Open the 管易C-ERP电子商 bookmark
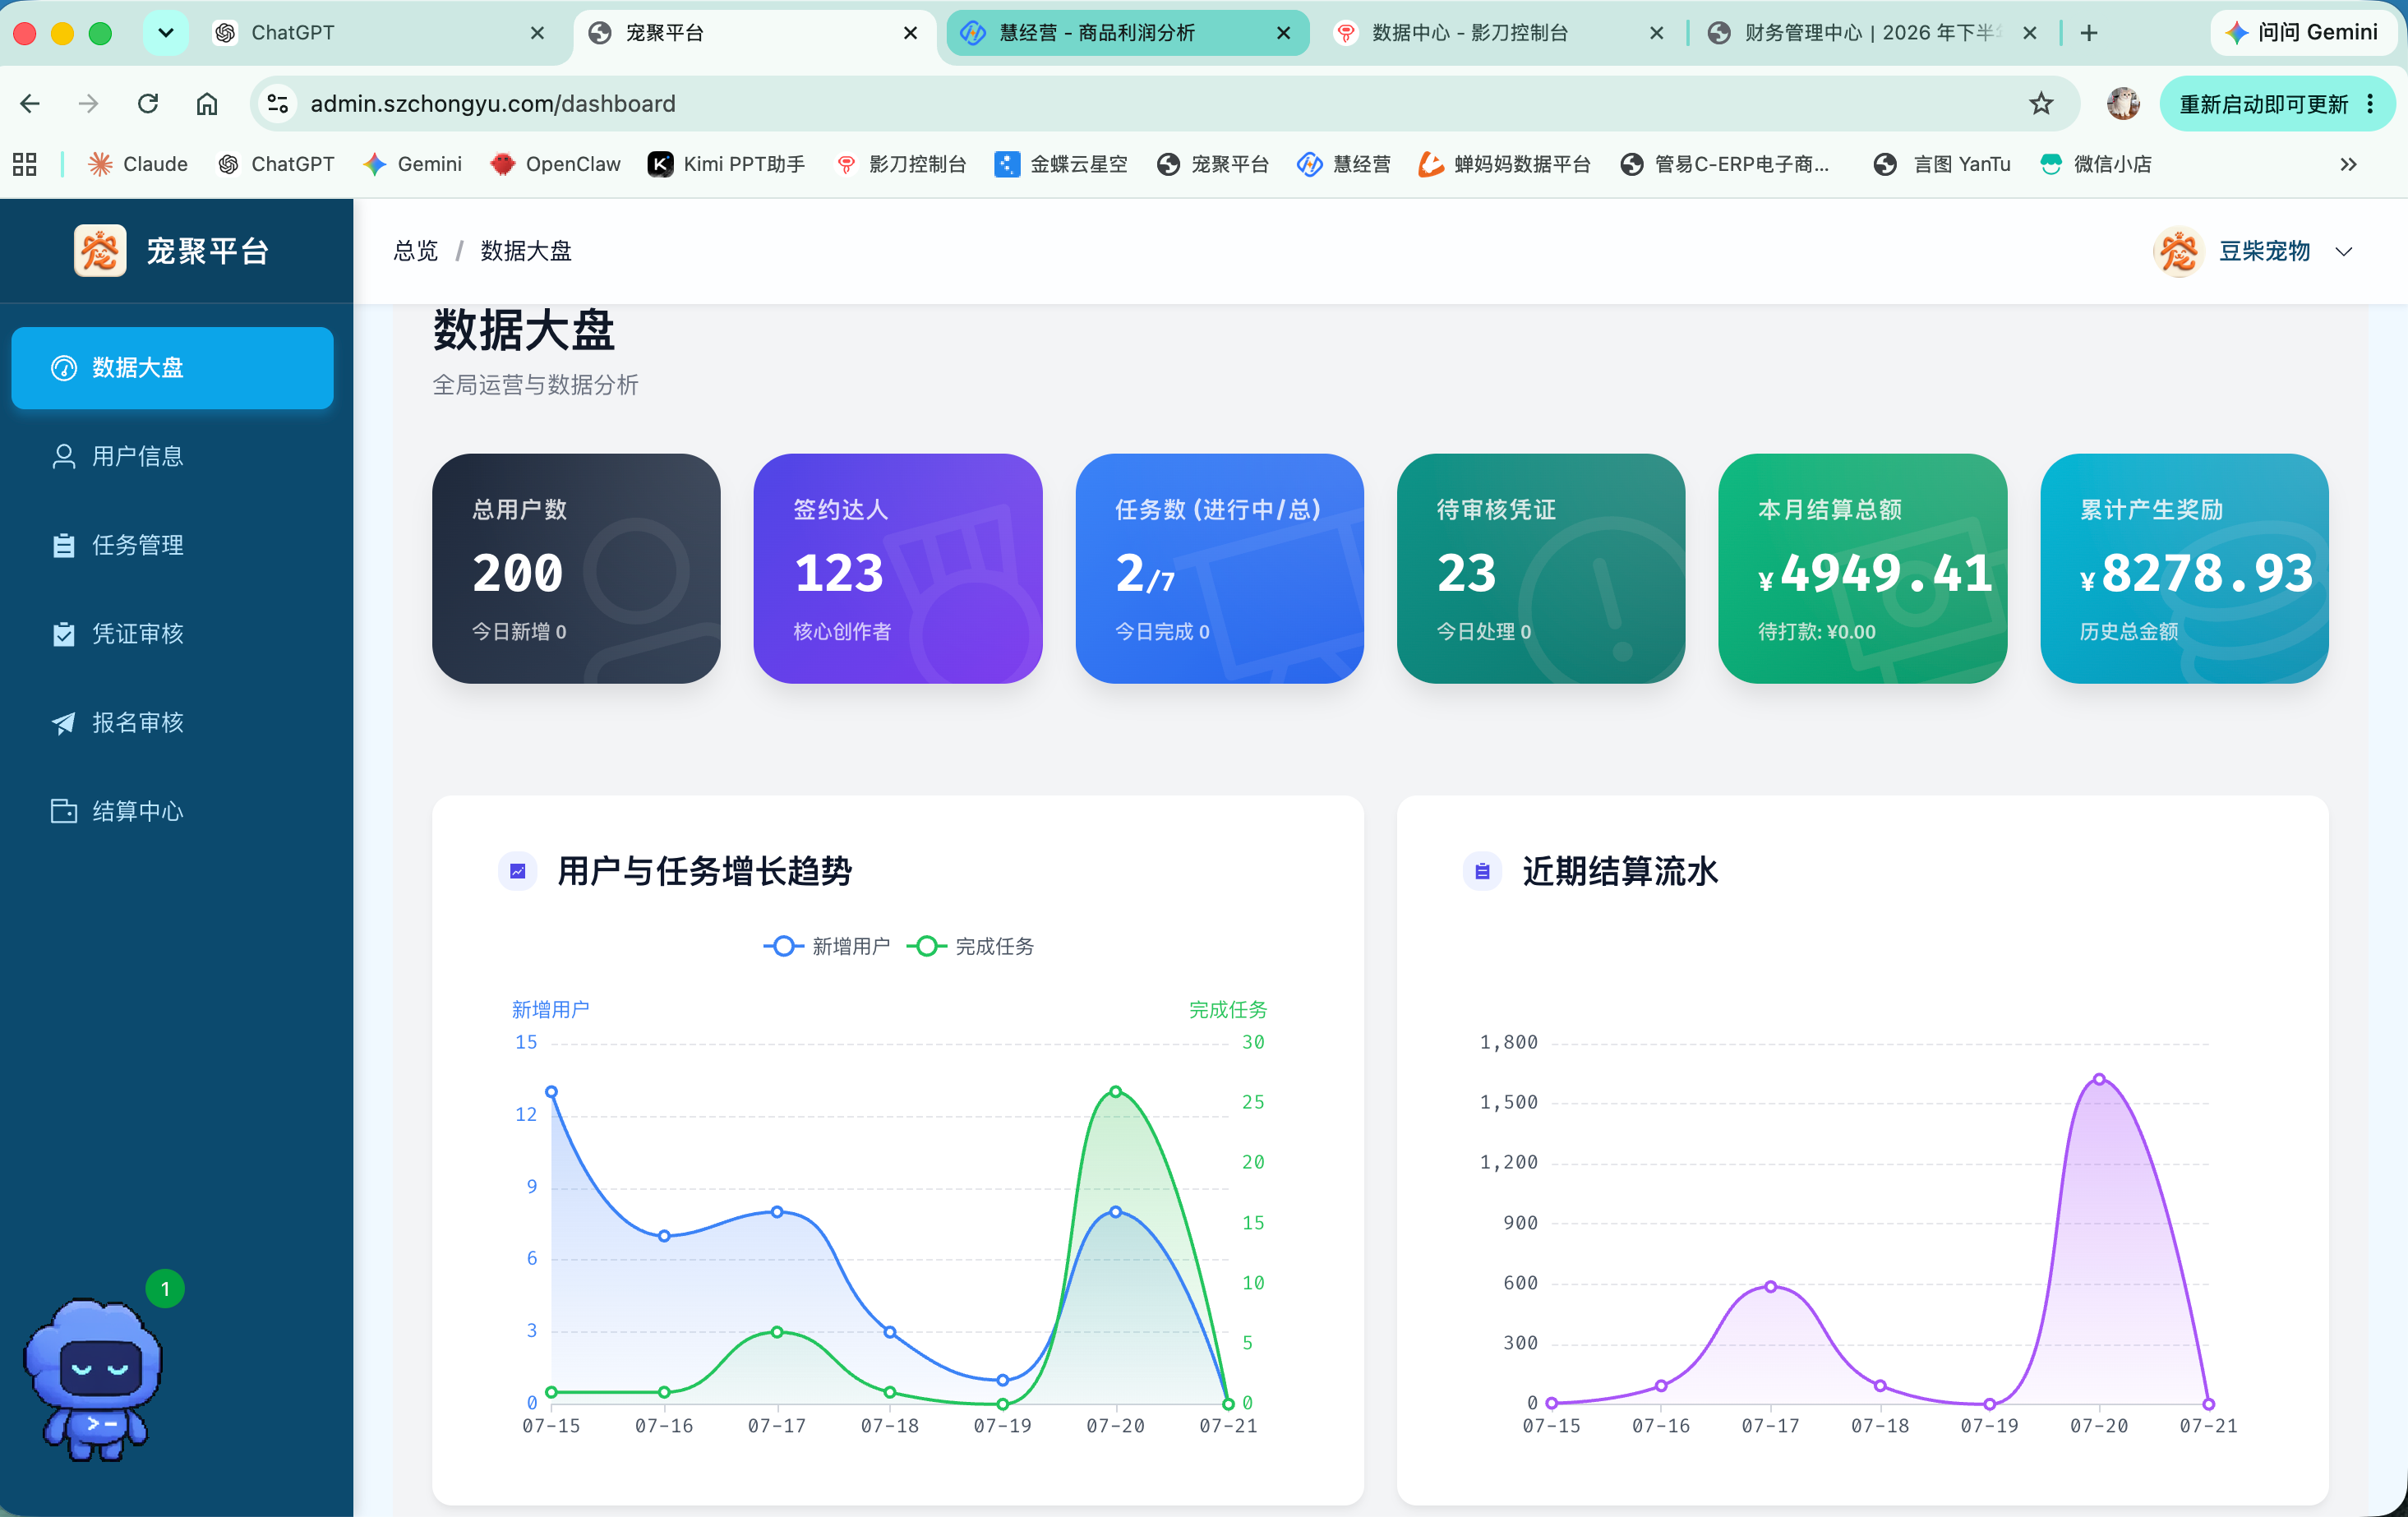The height and width of the screenshot is (1517, 2408). (x=1725, y=164)
